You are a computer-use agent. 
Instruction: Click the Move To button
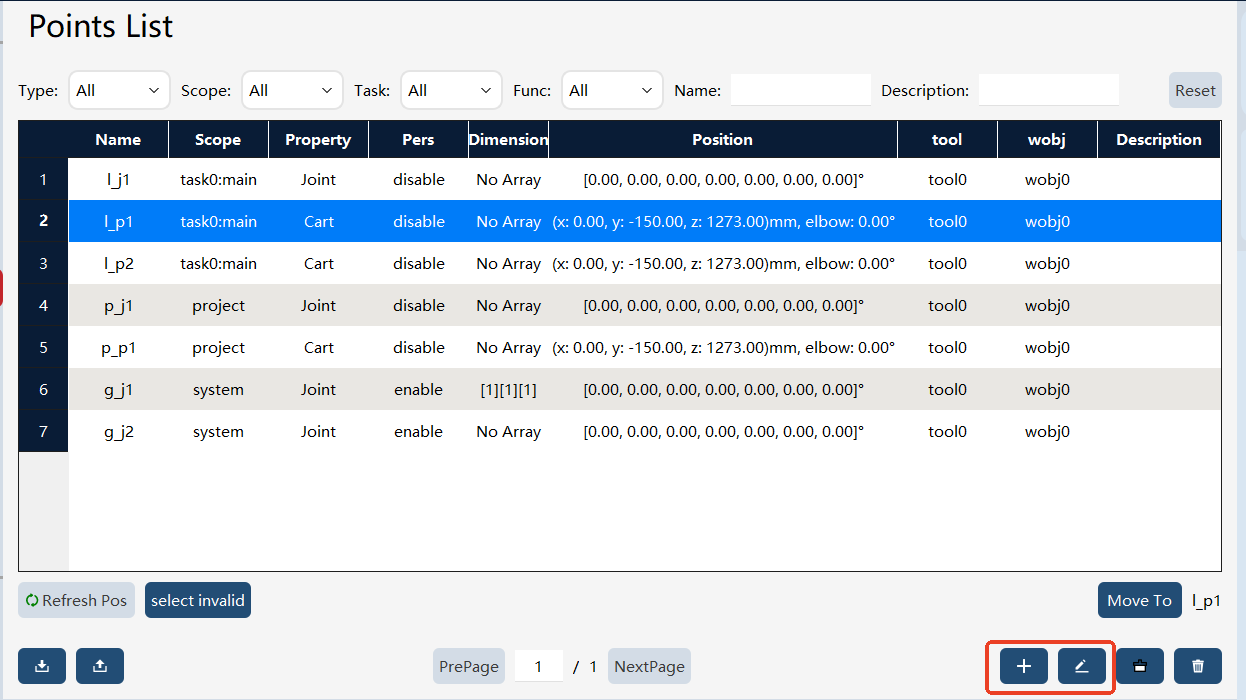pos(1139,600)
